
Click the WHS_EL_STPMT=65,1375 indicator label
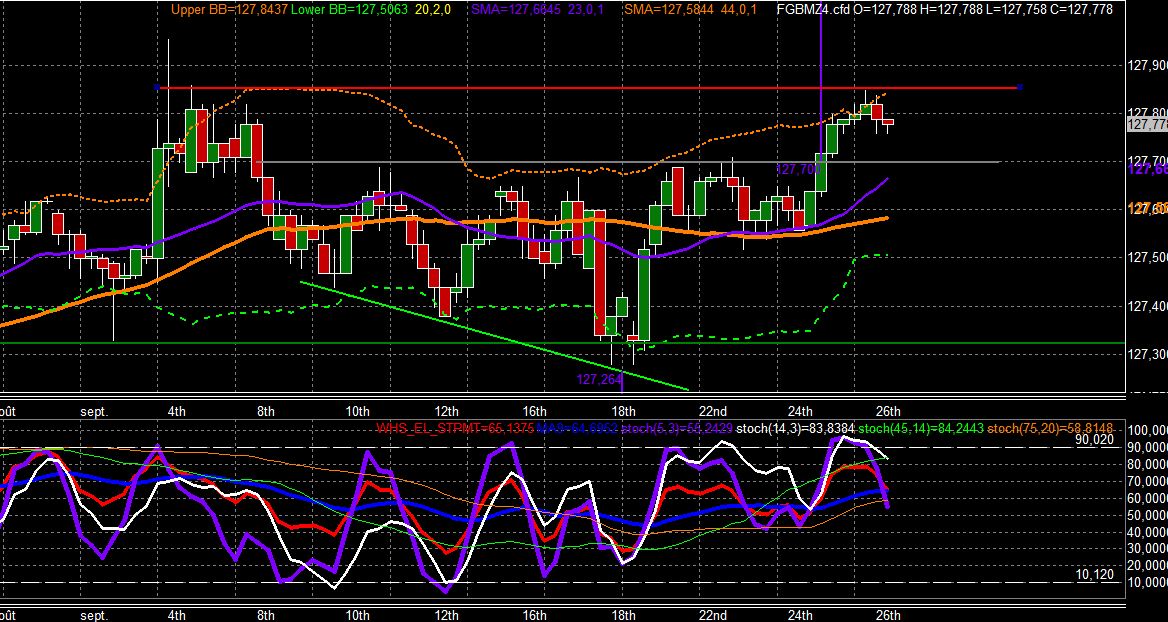click(454, 428)
